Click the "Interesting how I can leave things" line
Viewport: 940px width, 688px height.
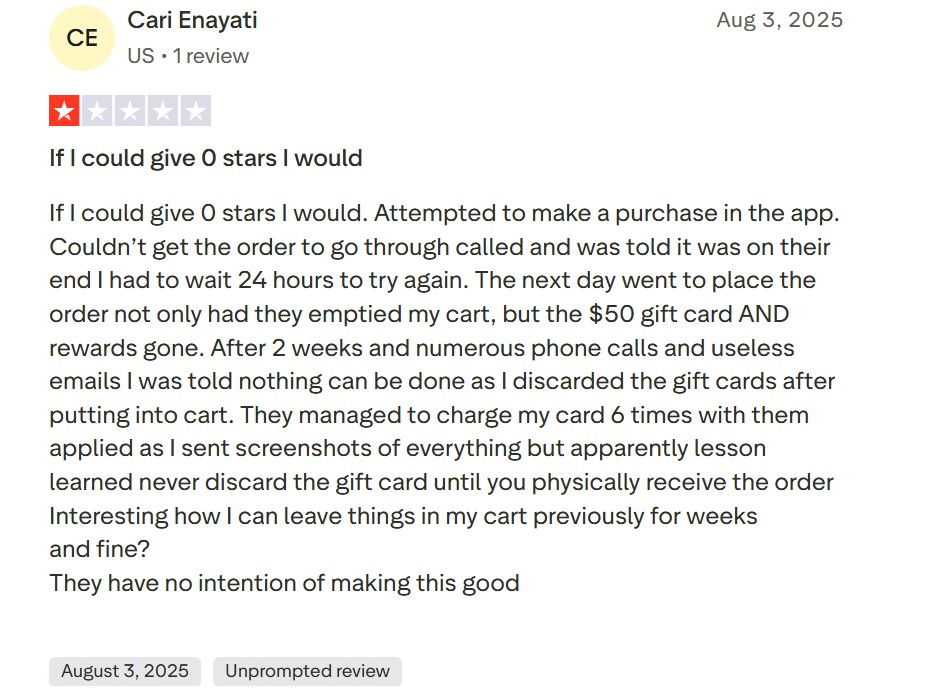[x=403, y=516]
